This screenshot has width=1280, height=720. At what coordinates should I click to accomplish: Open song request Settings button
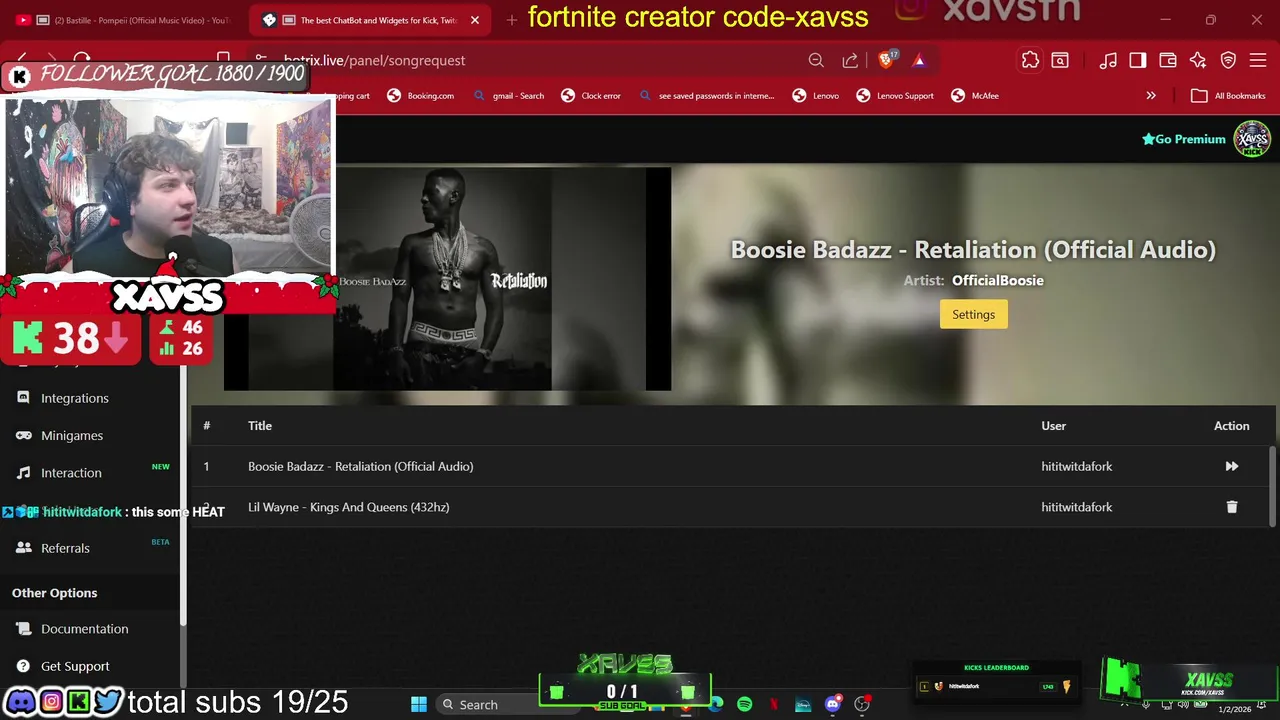(x=973, y=314)
